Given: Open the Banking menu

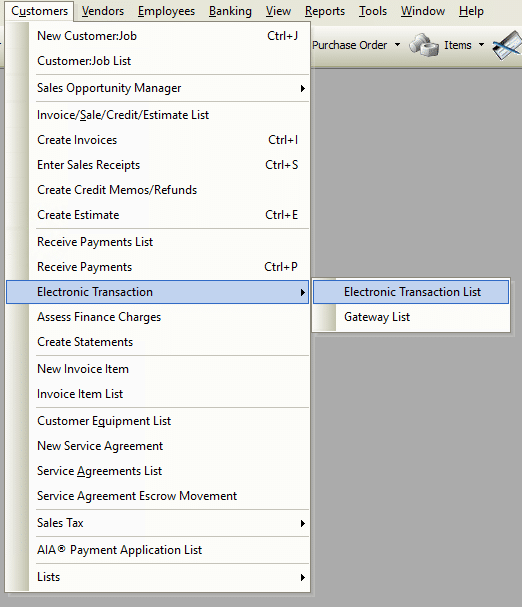Looking at the screenshot, I should (x=230, y=11).
